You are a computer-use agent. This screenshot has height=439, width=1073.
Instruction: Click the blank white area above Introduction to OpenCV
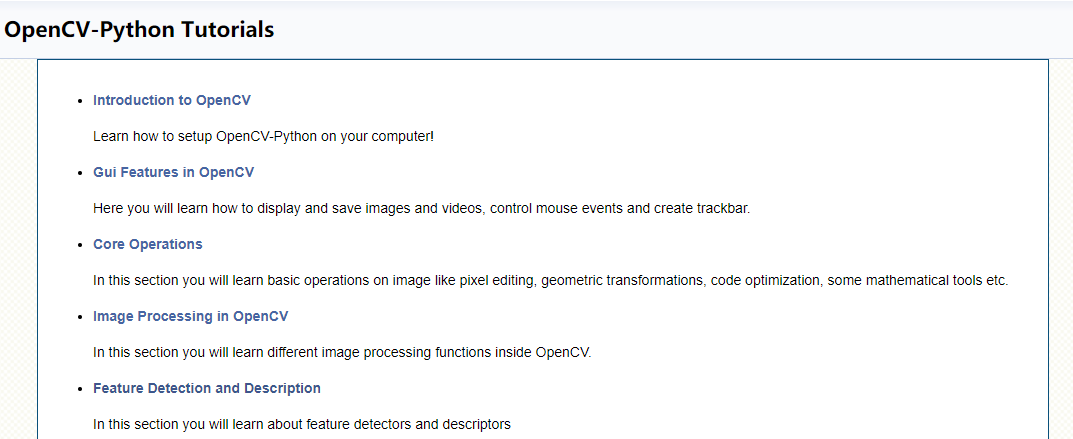pyautogui.click(x=540, y=76)
